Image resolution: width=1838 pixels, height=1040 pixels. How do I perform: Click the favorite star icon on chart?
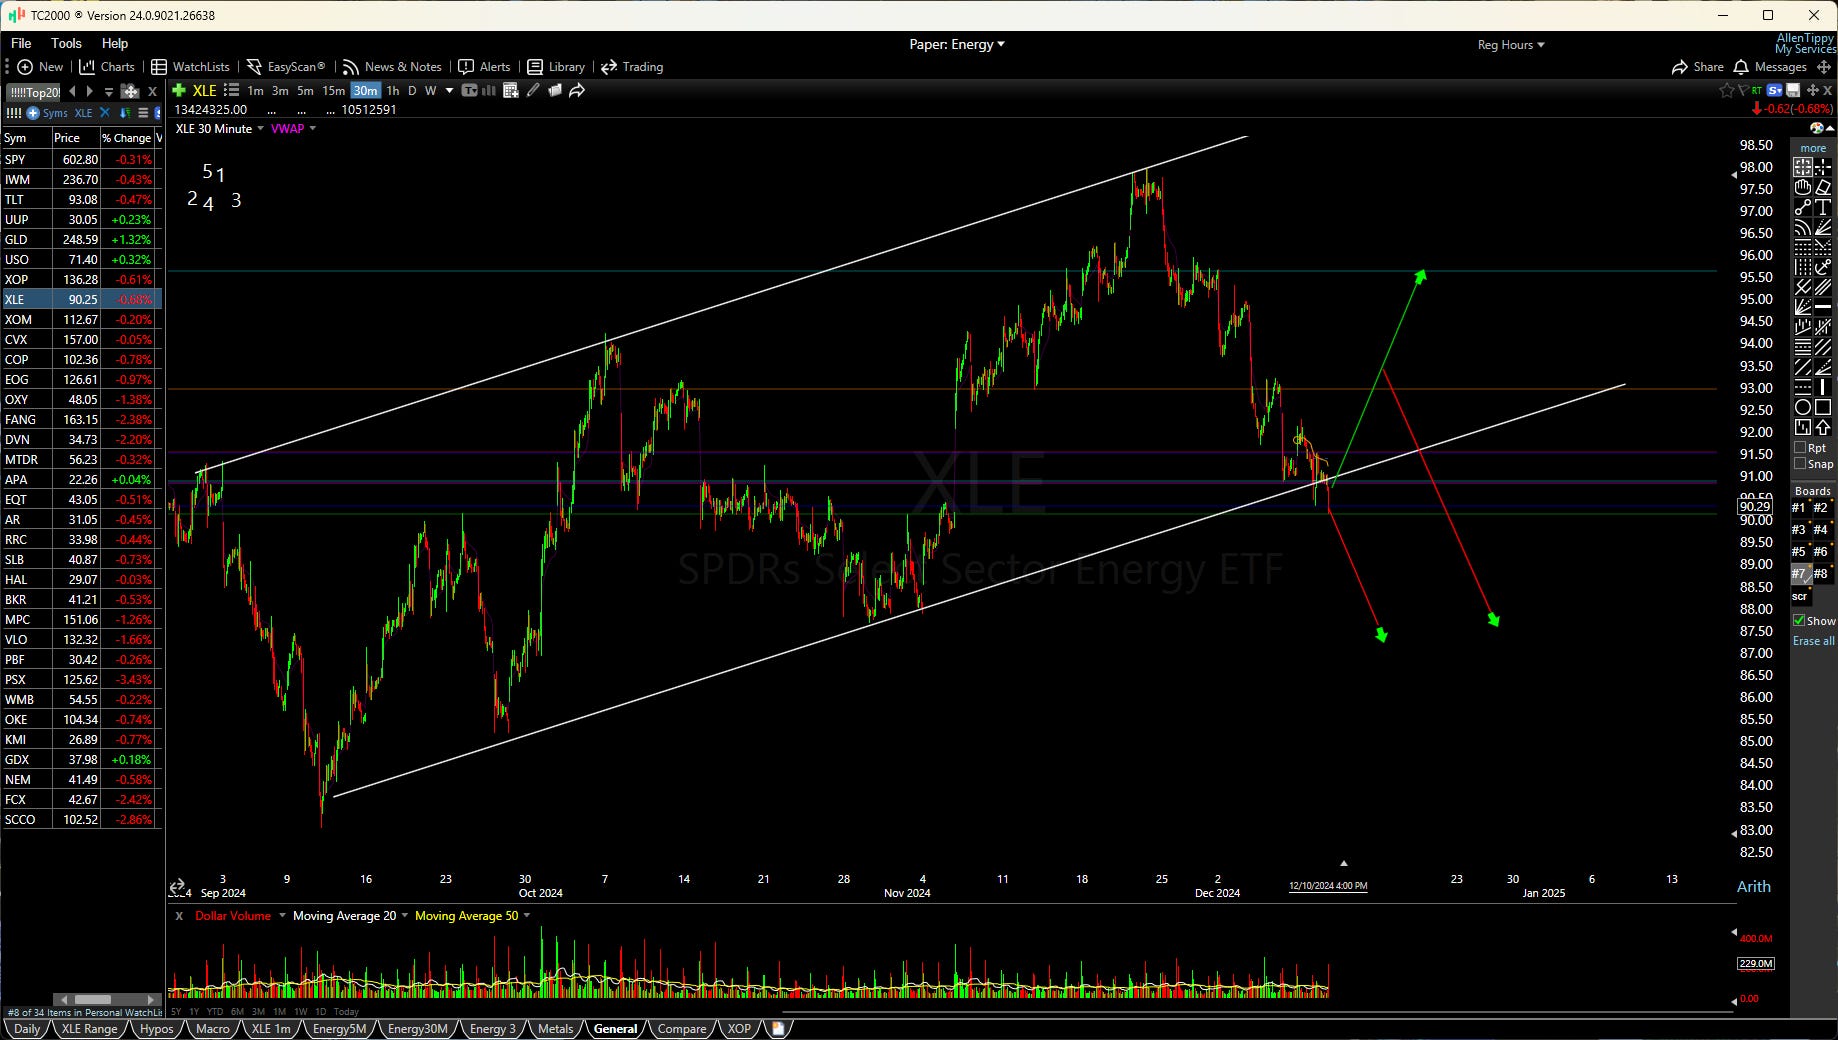point(1727,90)
